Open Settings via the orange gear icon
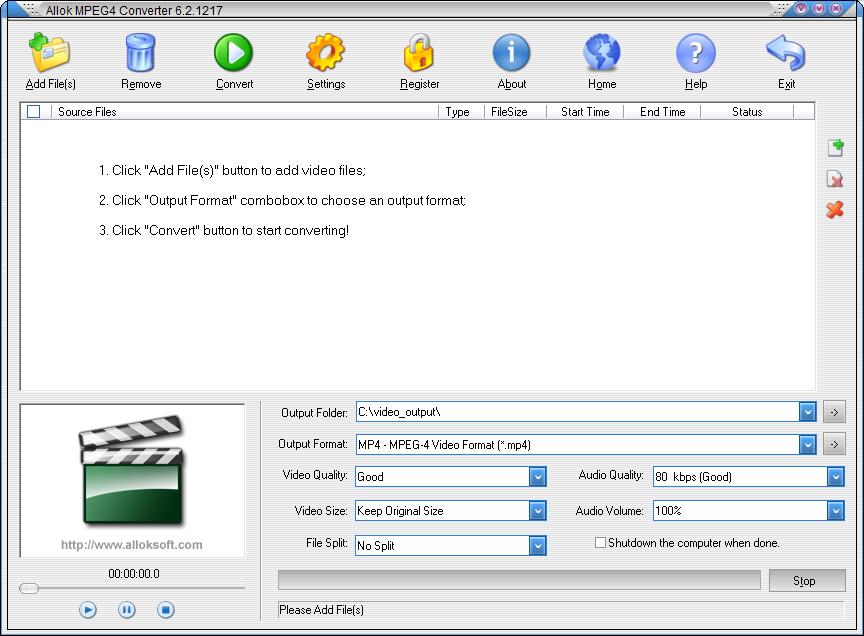 [x=326, y=53]
